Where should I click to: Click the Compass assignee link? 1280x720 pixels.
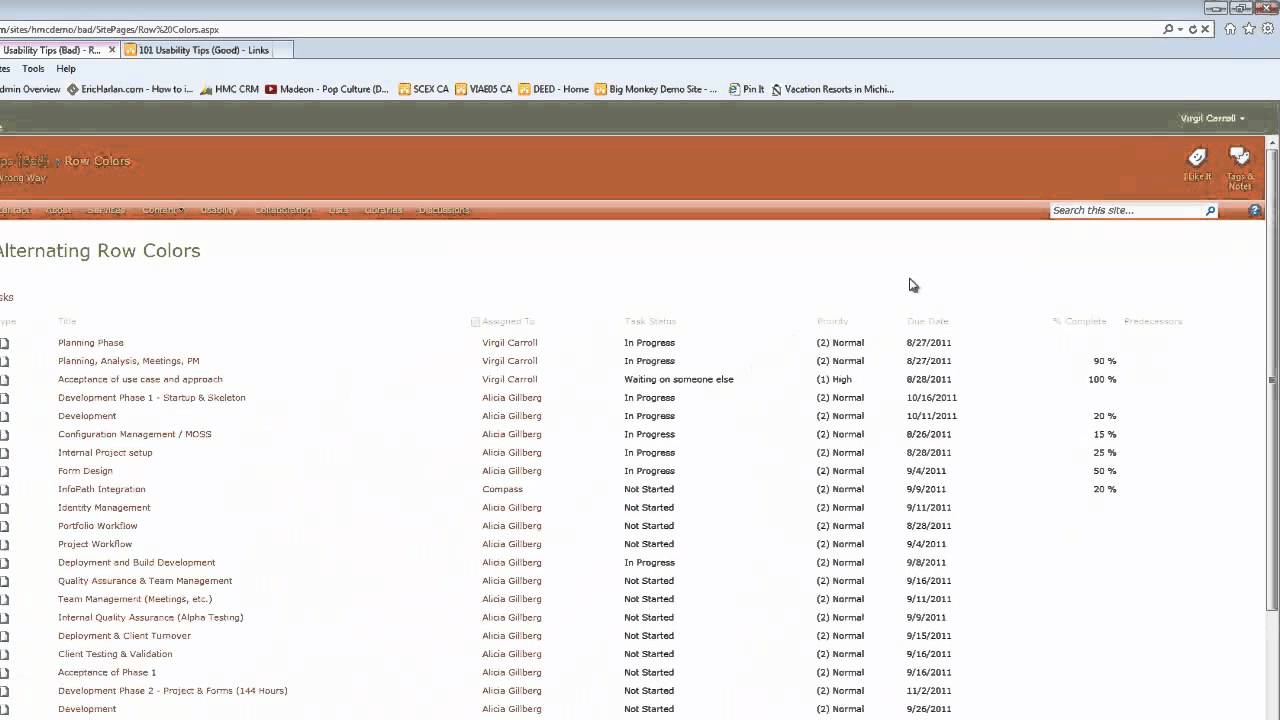point(502,489)
